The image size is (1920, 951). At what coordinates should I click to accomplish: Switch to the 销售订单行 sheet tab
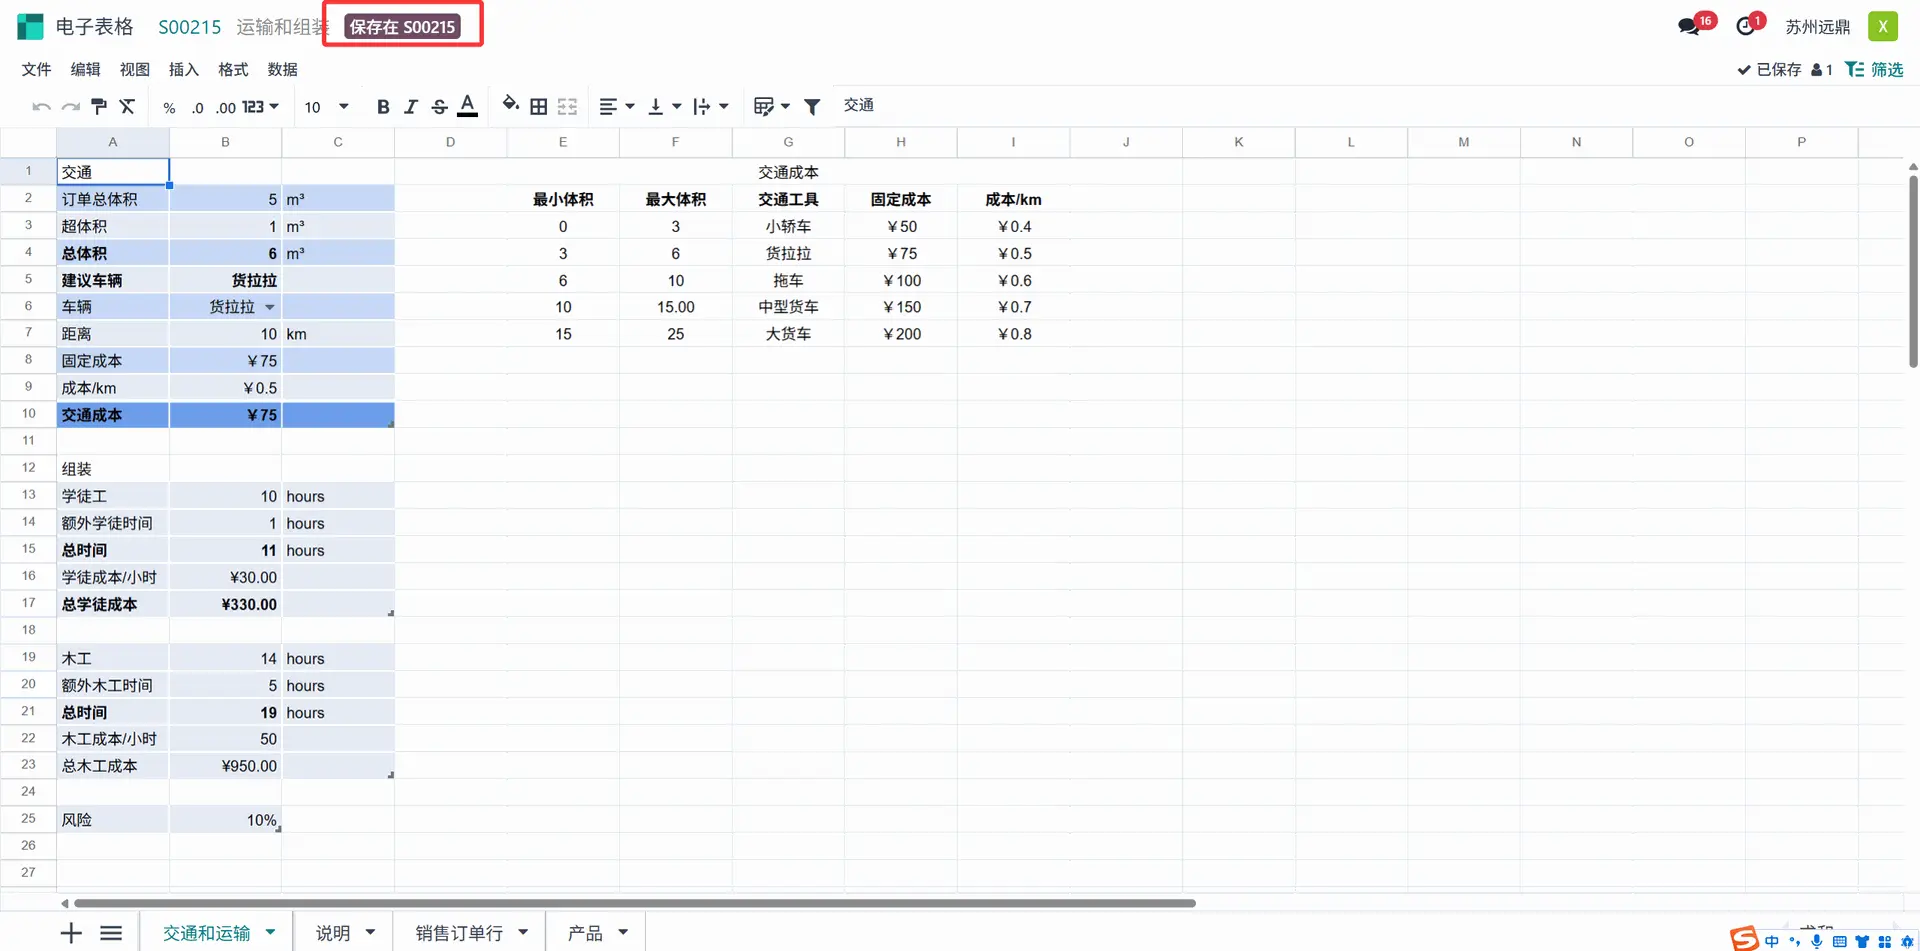[x=459, y=933]
